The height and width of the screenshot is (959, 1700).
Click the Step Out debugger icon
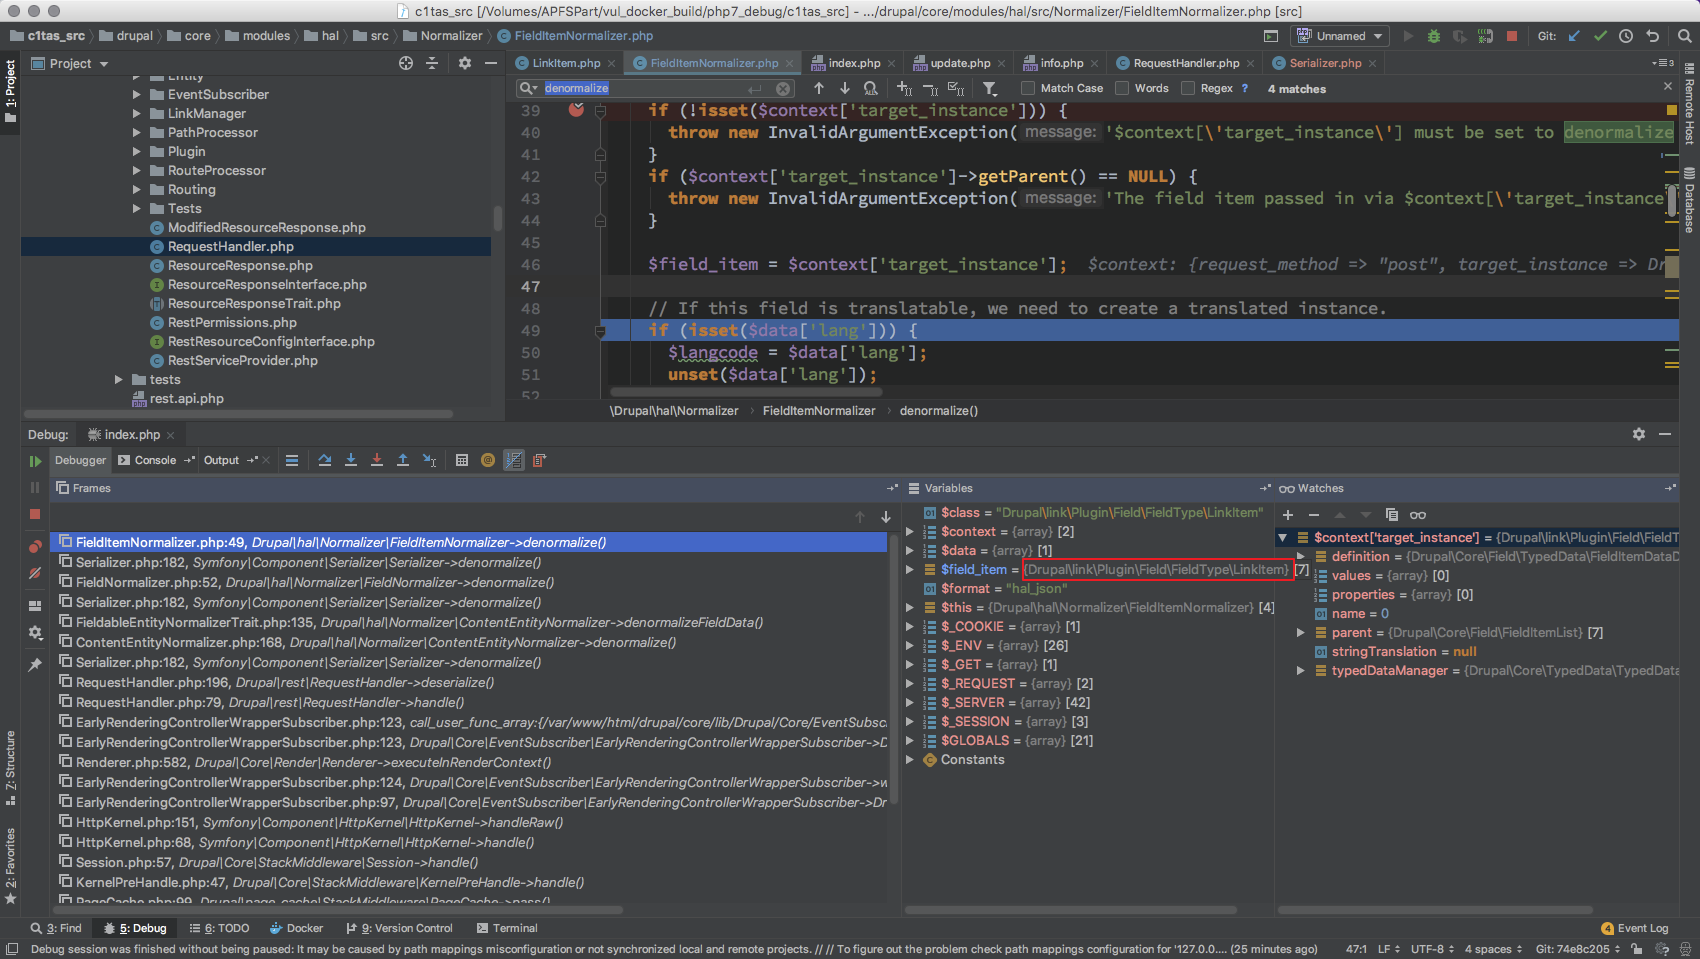click(x=403, y=460)
